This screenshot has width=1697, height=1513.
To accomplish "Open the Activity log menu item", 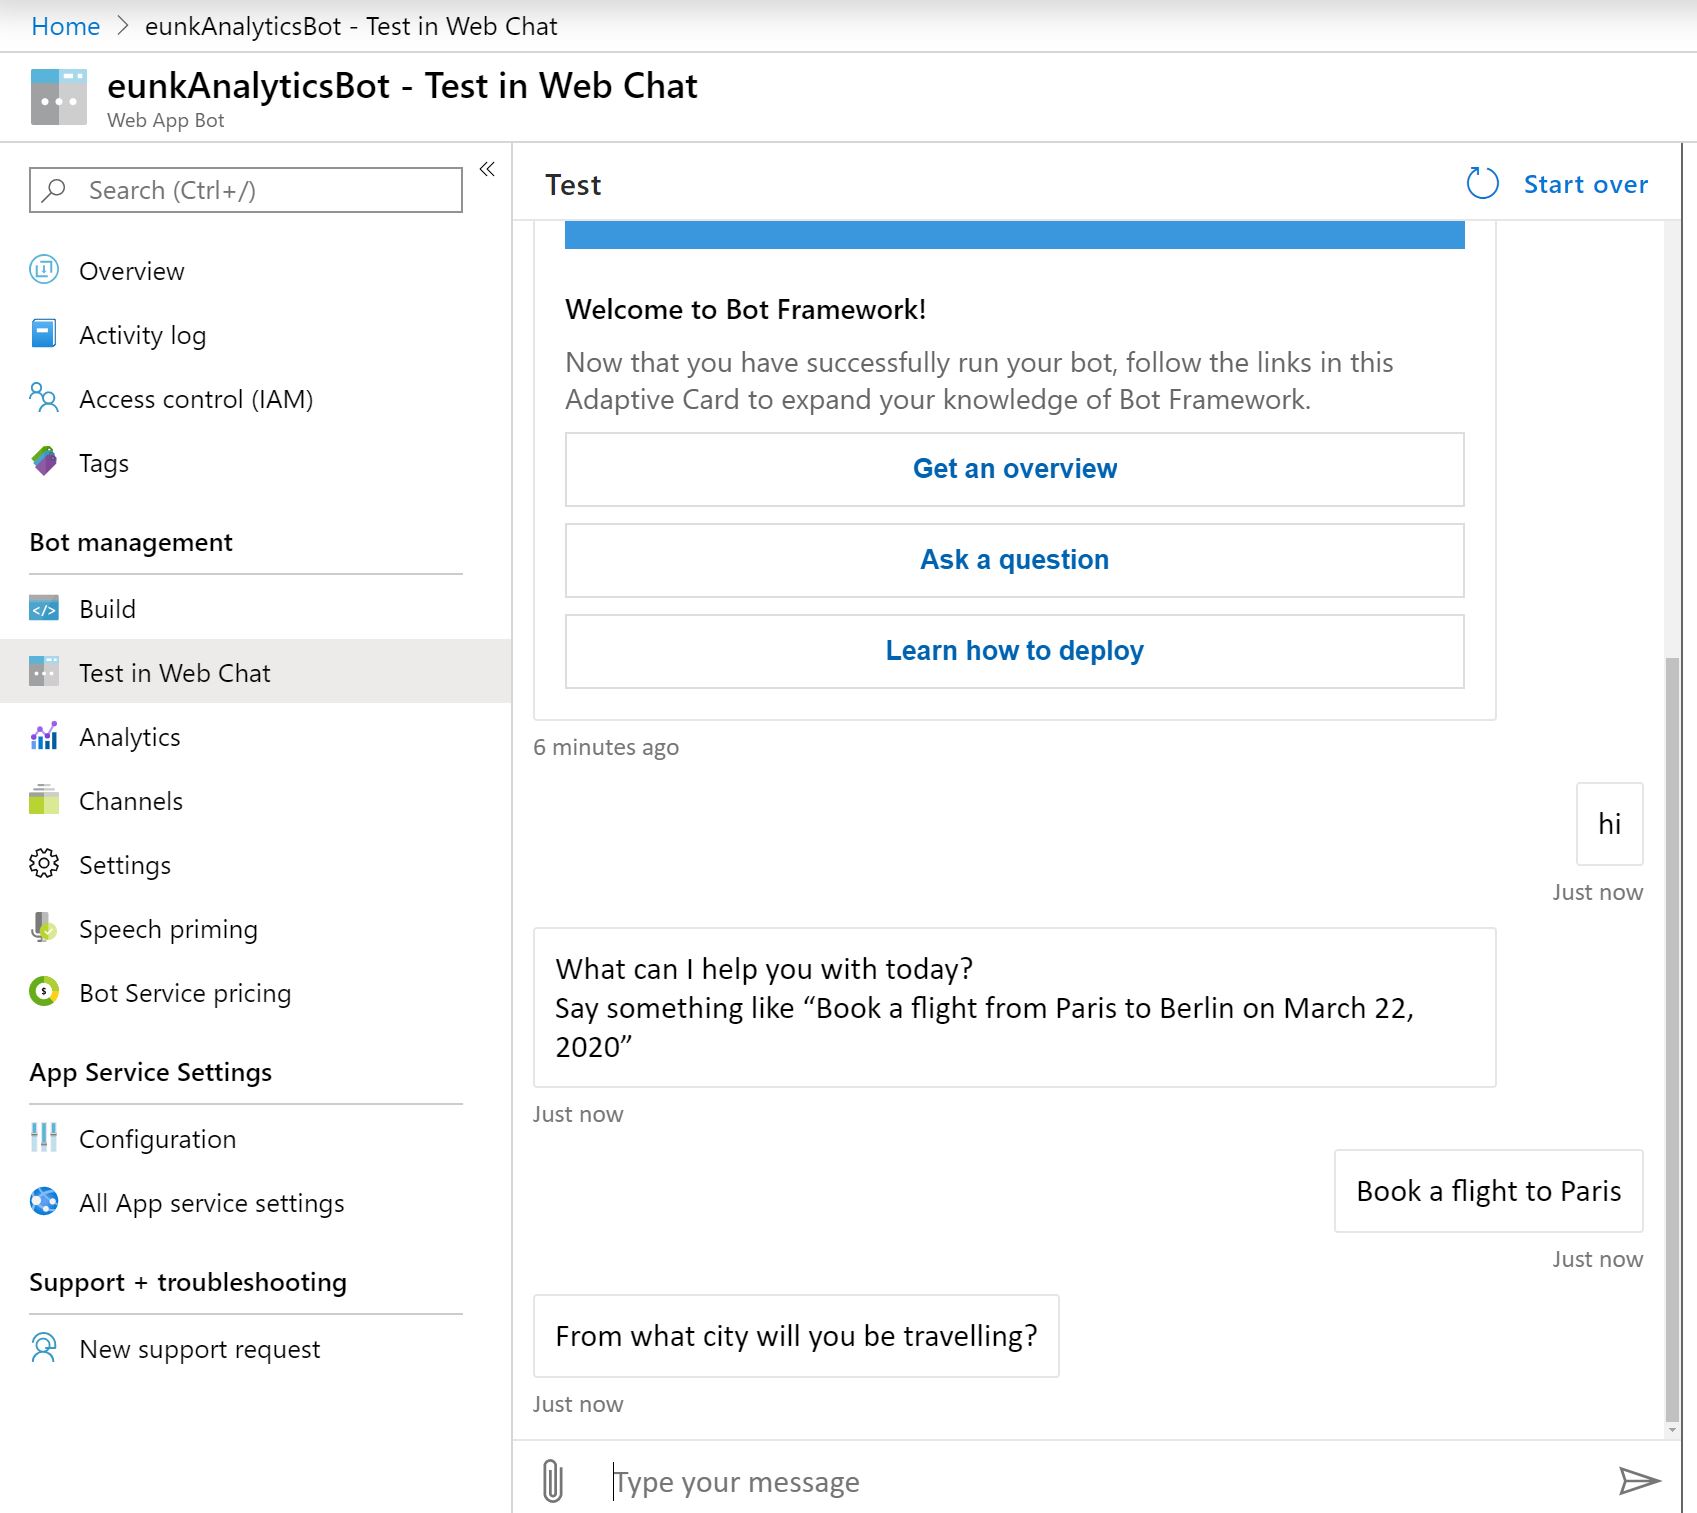I will (256, 335).
